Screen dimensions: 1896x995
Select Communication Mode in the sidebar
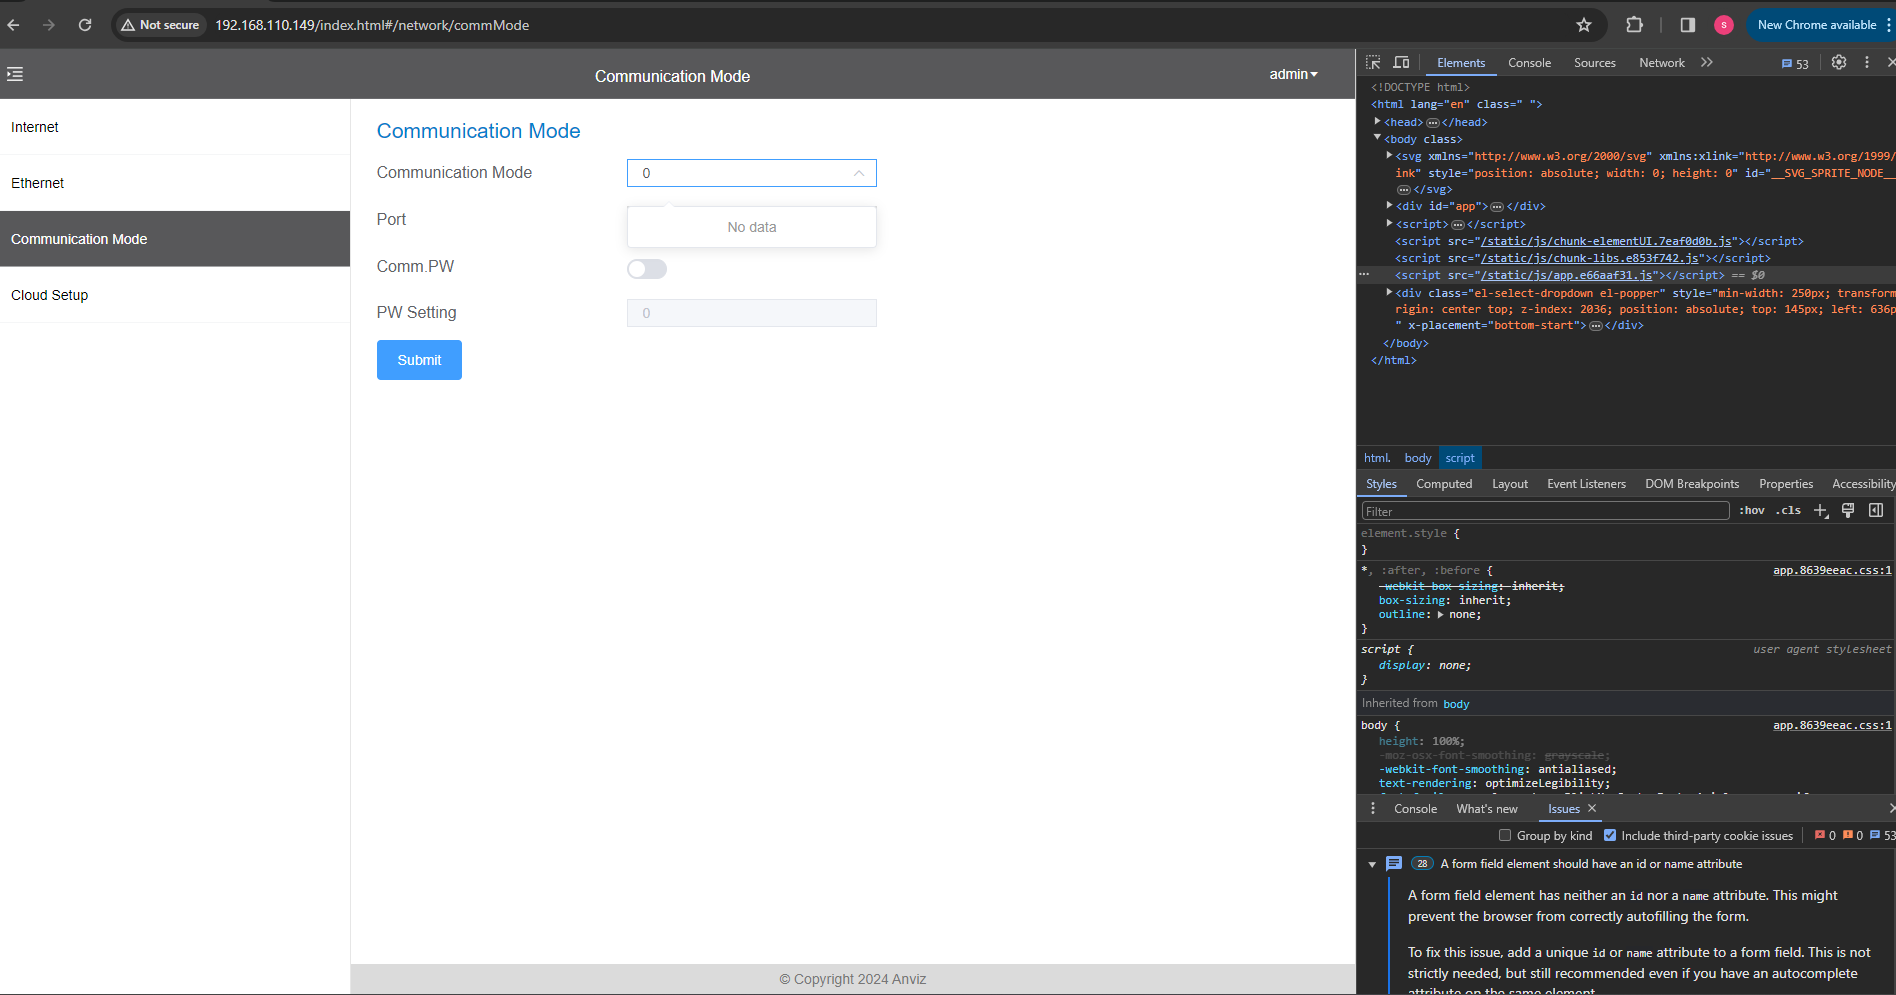pyautogui.click(x=175, y=239)
